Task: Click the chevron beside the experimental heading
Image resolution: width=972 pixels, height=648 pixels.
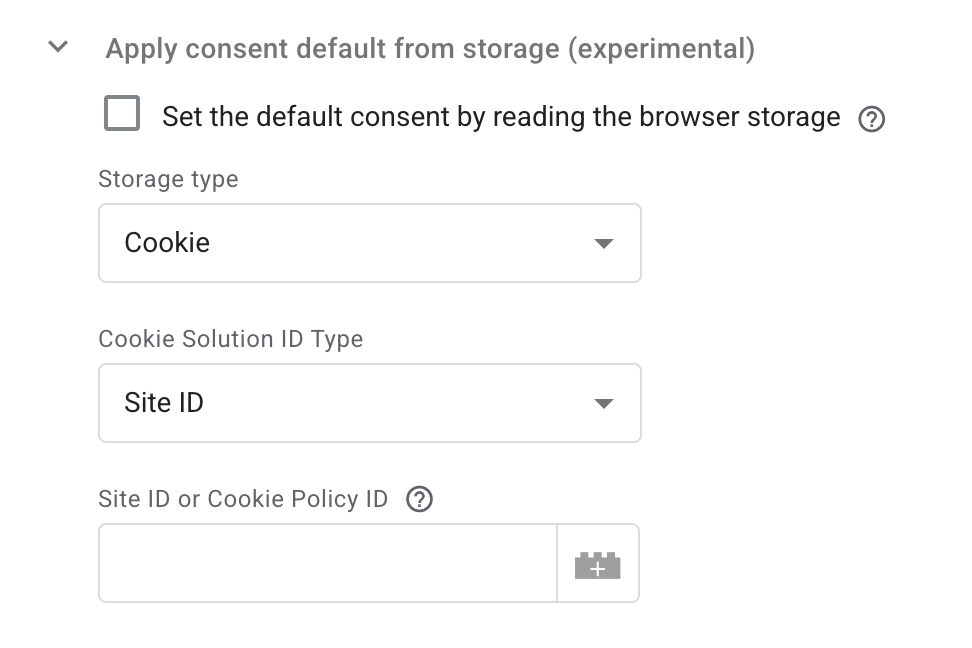Action: coord(57,46)
